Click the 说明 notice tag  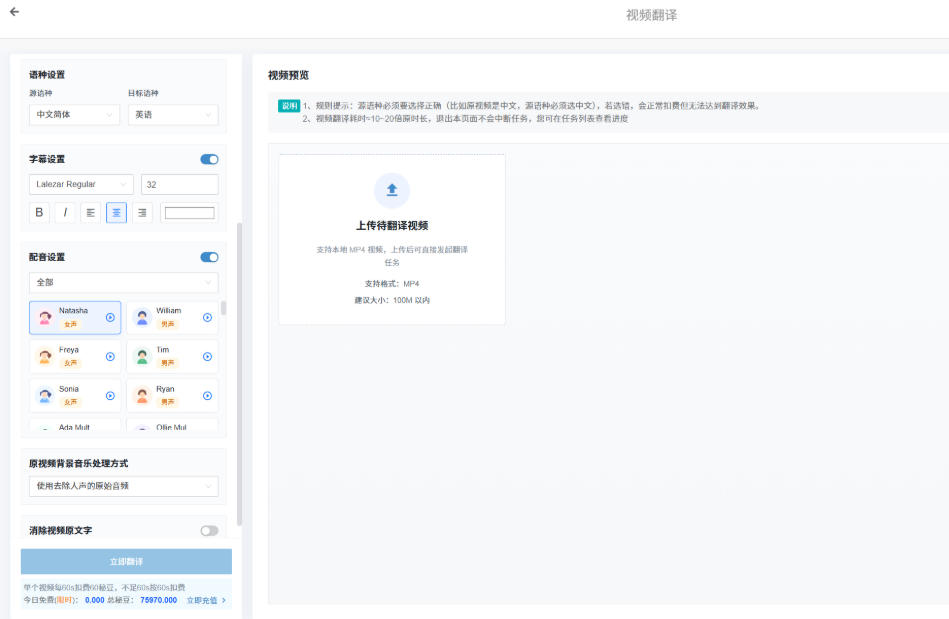click(289, 106)
